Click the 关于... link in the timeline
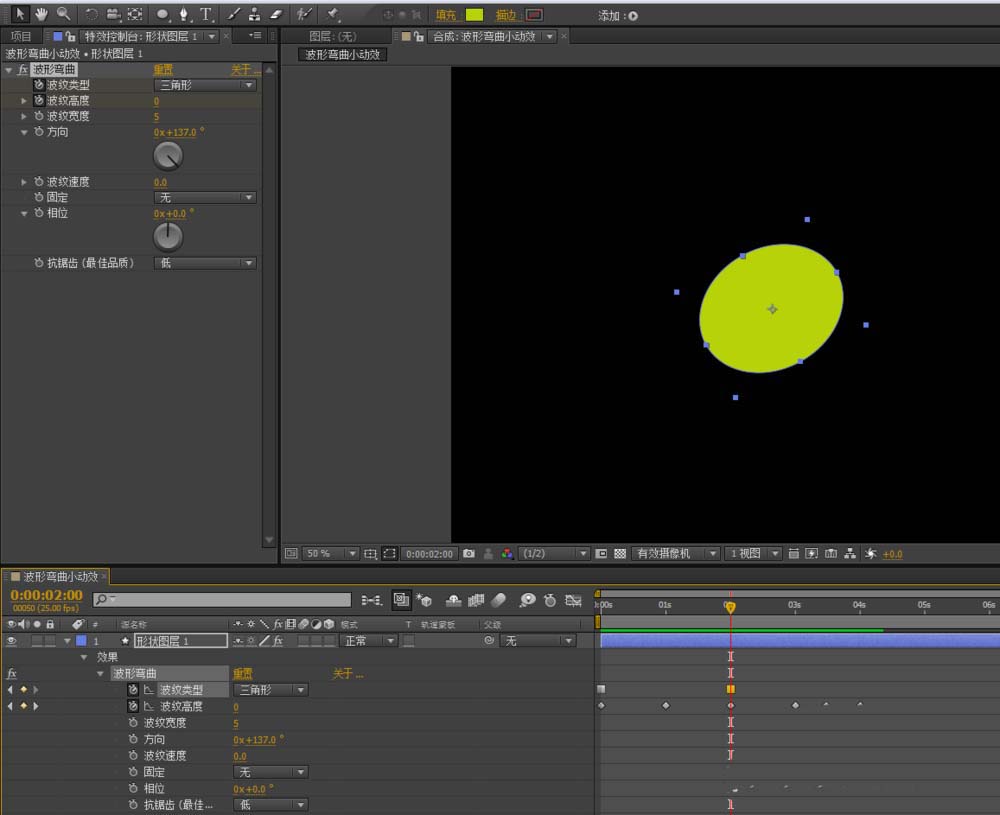Screen dimensions: 1000x815 (348, 674)
